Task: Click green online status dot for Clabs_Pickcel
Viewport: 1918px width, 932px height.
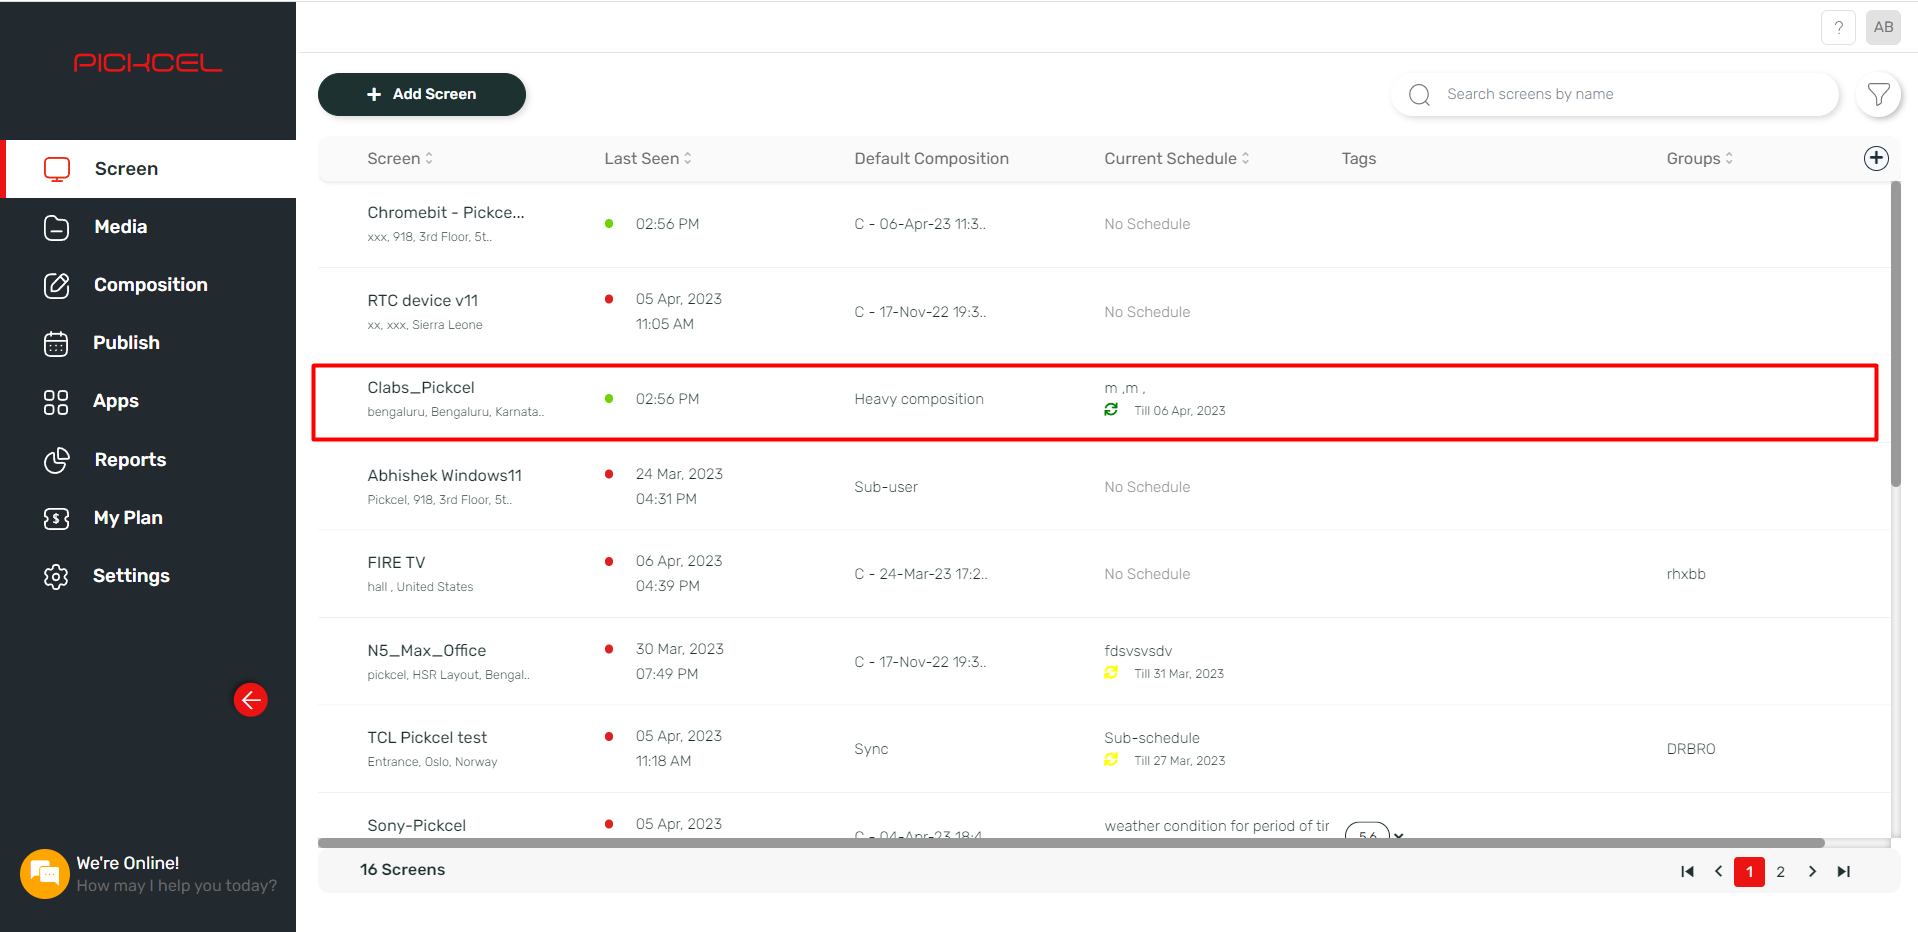Action: tap(609, 398)
